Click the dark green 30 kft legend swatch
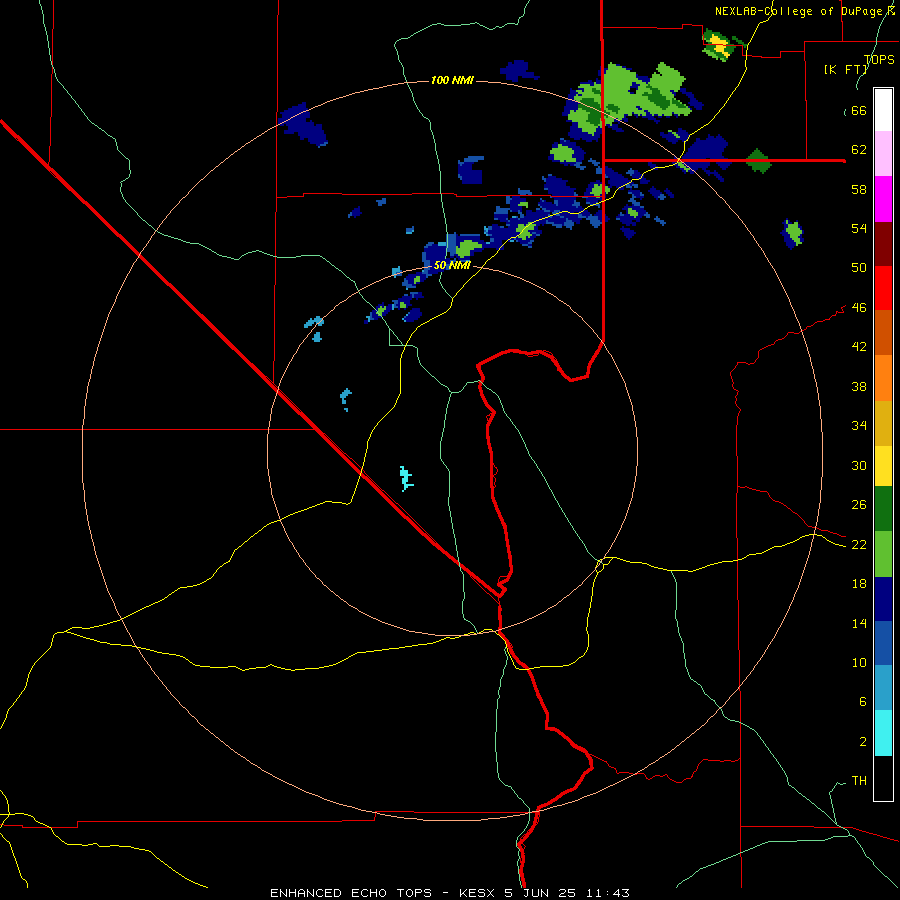Viewport: 900px width, 900px height. [883, 509]
